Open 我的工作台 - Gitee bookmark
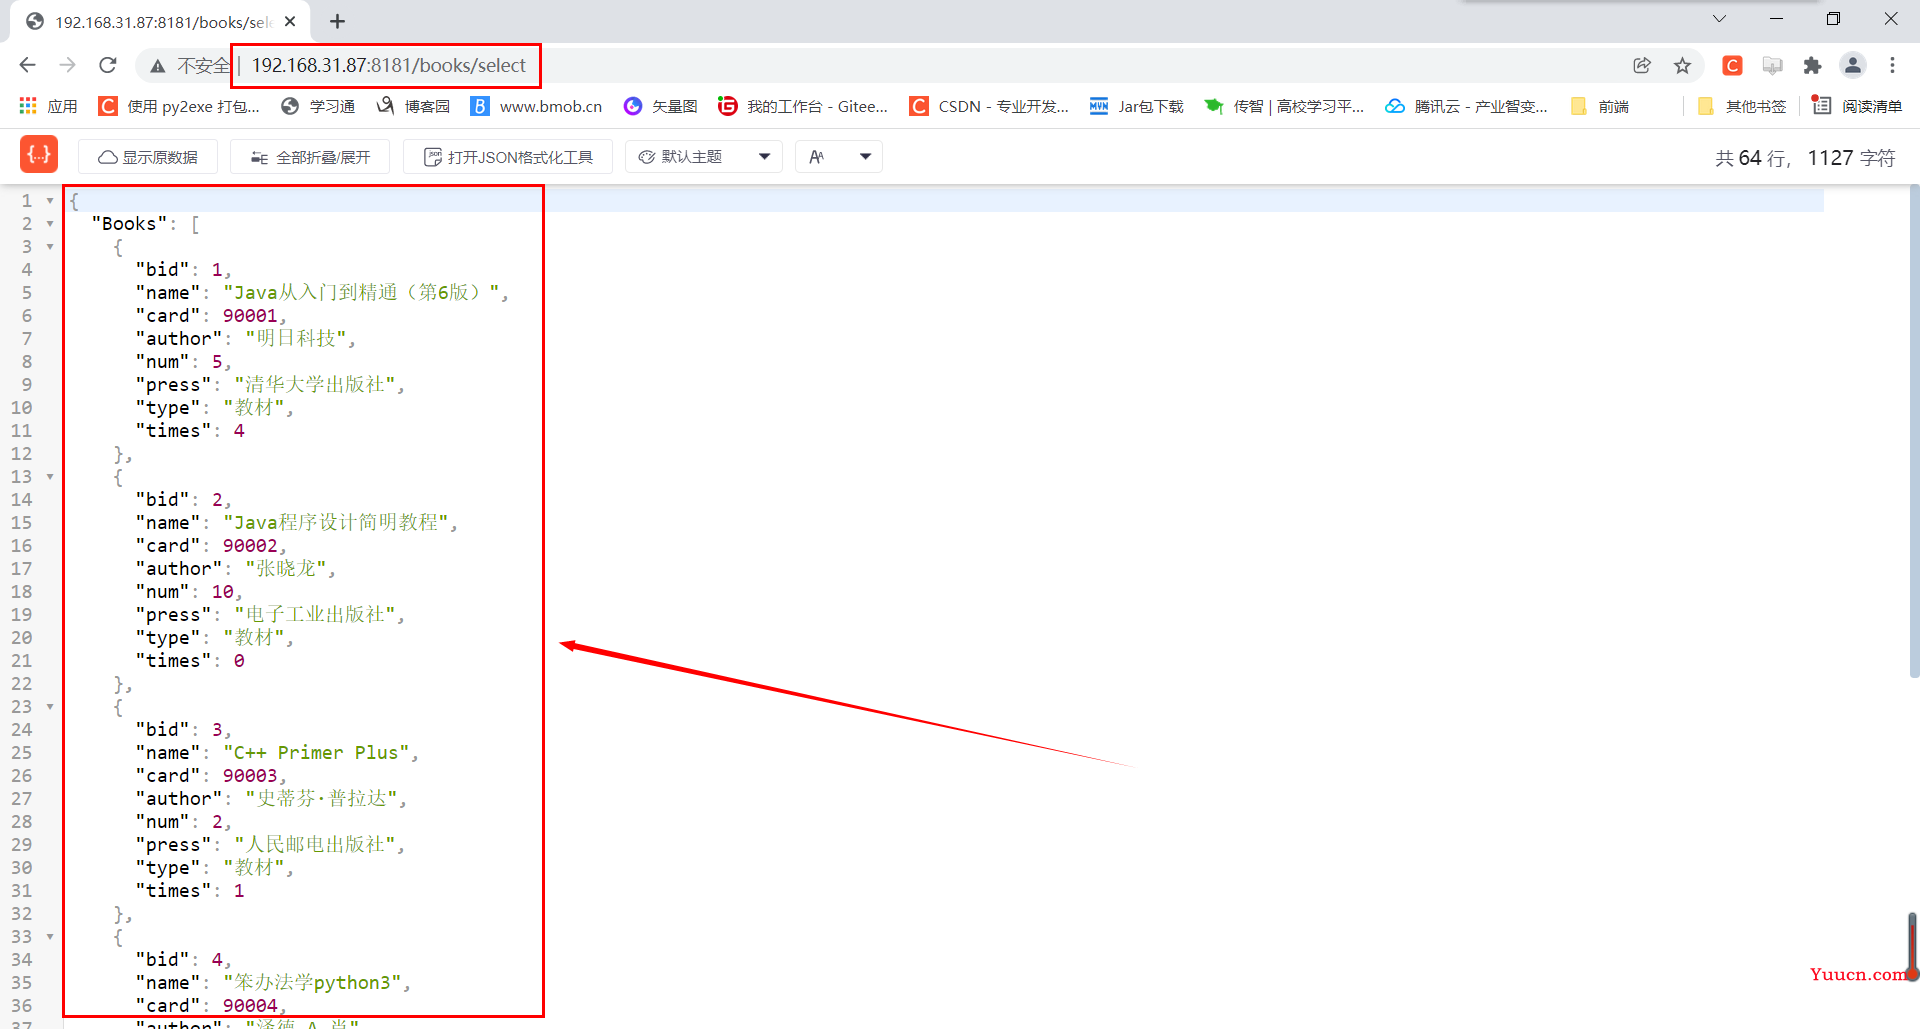1920x1029 pixels. click(803, 106)
